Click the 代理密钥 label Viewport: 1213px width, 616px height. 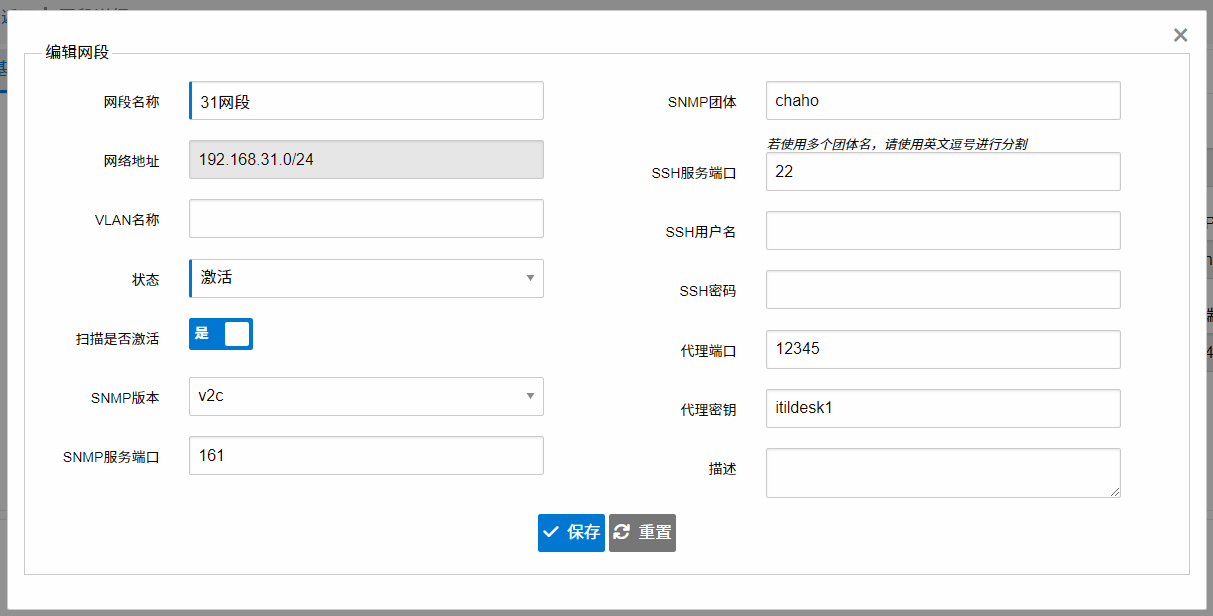(708, 410)
